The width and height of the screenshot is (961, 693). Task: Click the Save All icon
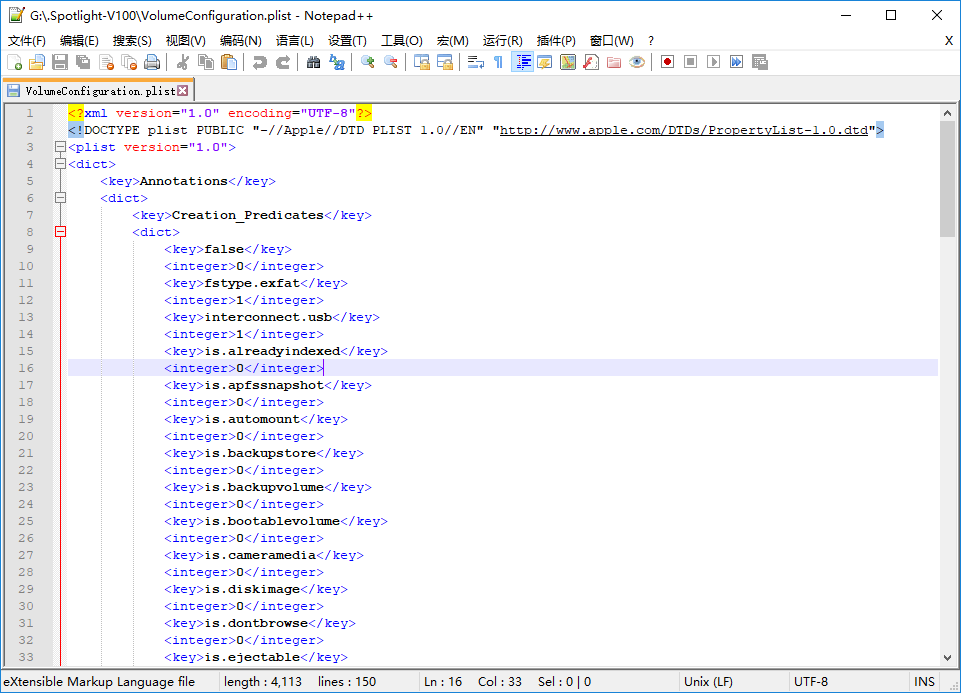[83, 62]
